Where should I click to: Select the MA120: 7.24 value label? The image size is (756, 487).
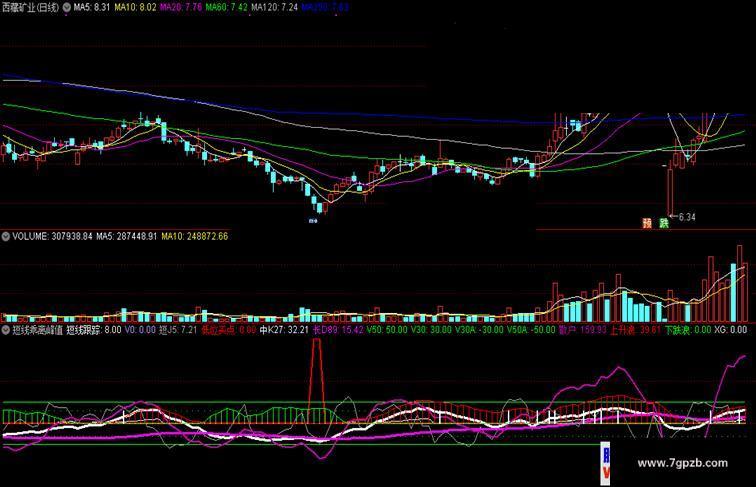(x=275, y=7)
